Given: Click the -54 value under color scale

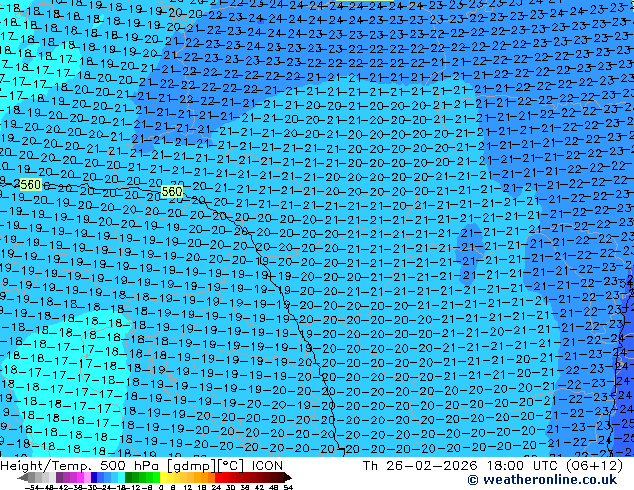Looking at the screenshot, I should 32,487.
